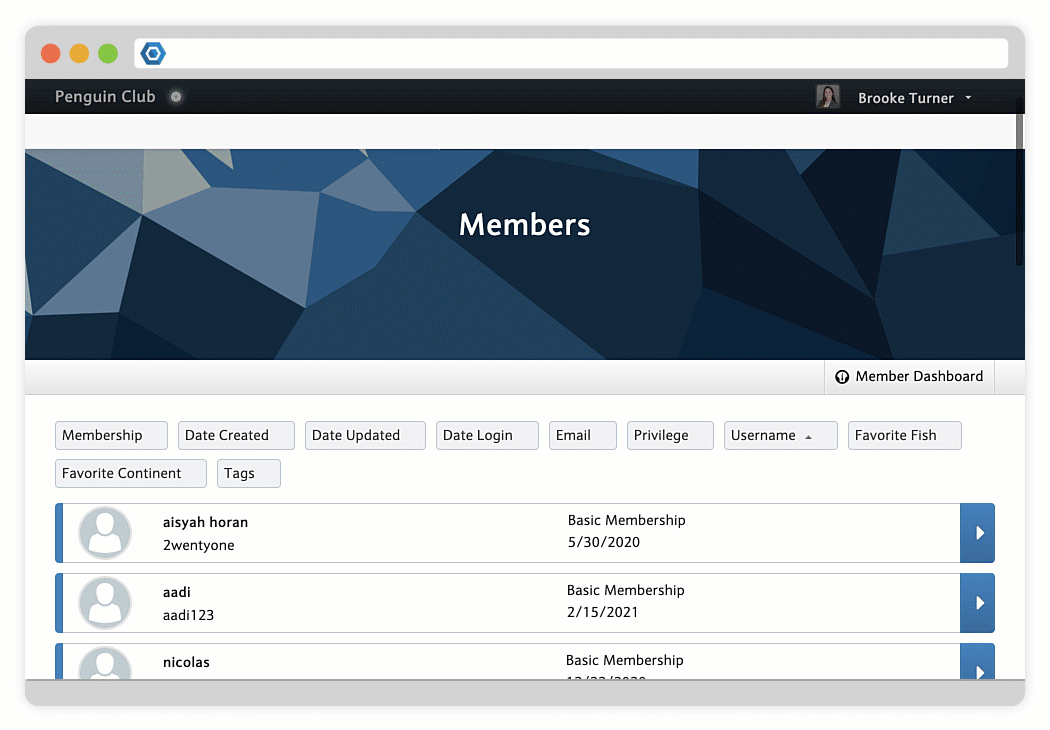Toggle Username sort order
Screen dimensions: 1050x730
(x=780, y=436)
